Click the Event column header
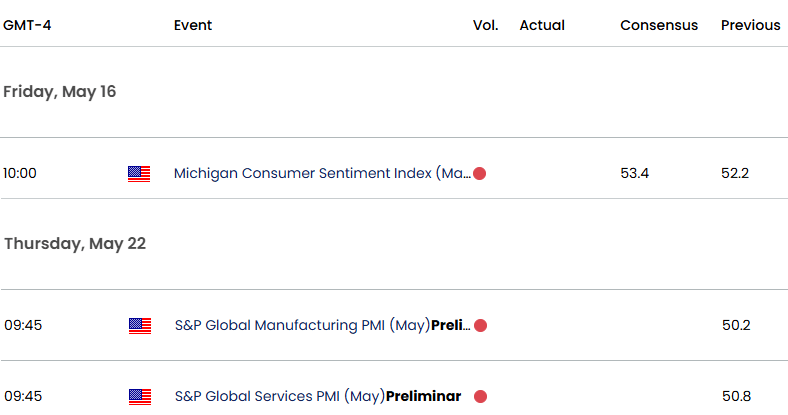This screenshot has width=788, height=415. 193,25
